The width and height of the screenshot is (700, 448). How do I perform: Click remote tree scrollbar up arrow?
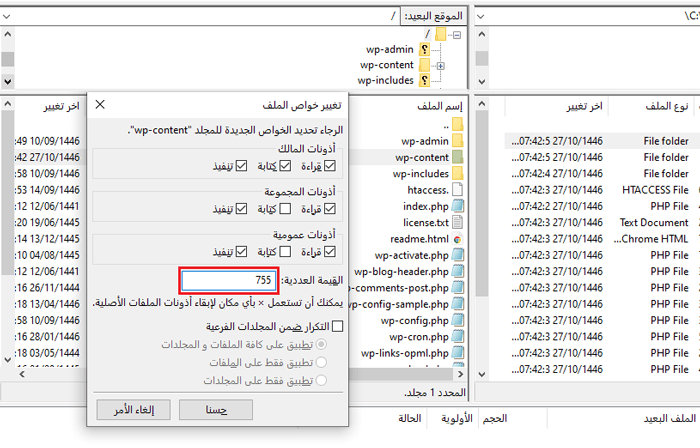coord(8,34)
